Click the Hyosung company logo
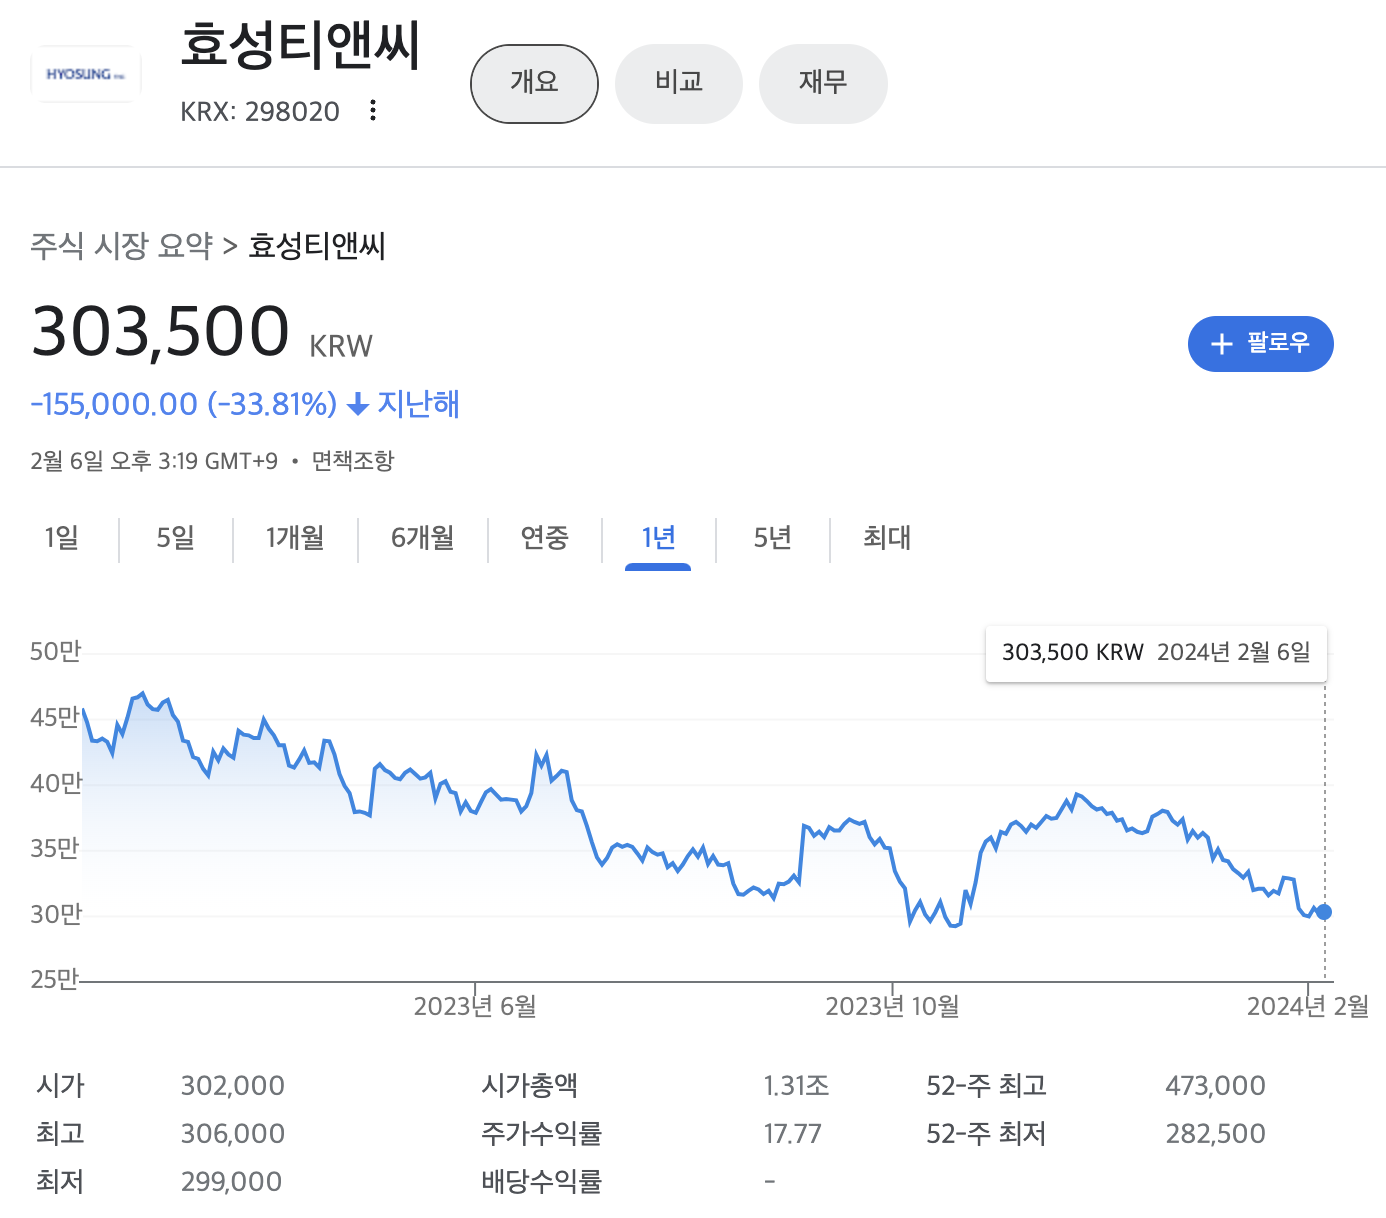The image size is (1386, 1218). (x=86, y=74)
